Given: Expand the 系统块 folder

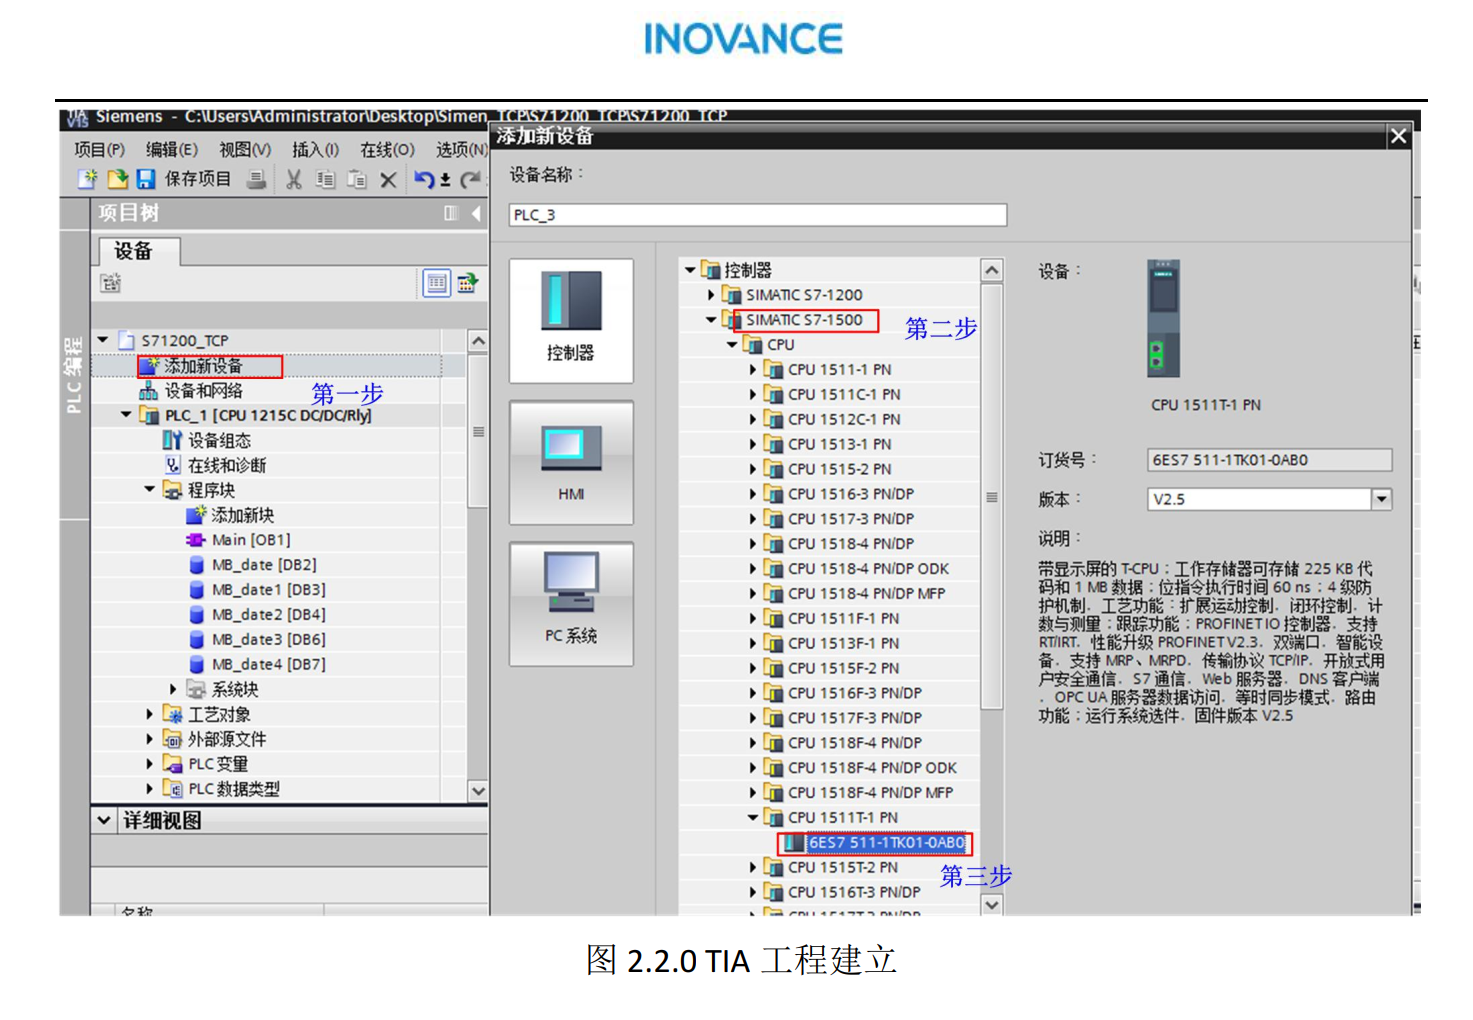Looking at the screenshot, I should 173,689.
